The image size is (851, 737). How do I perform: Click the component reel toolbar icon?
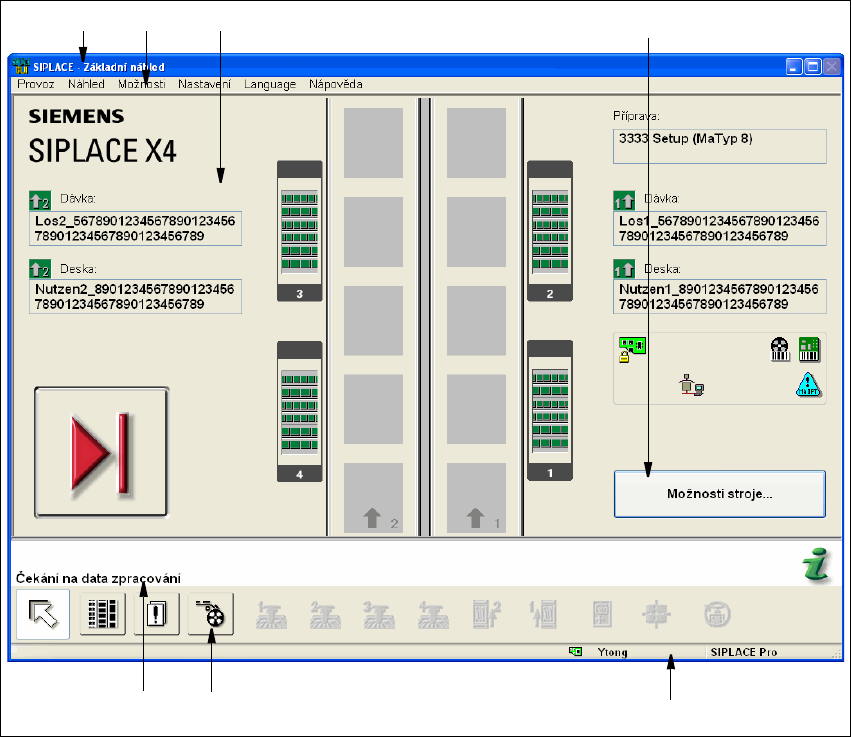211,614
